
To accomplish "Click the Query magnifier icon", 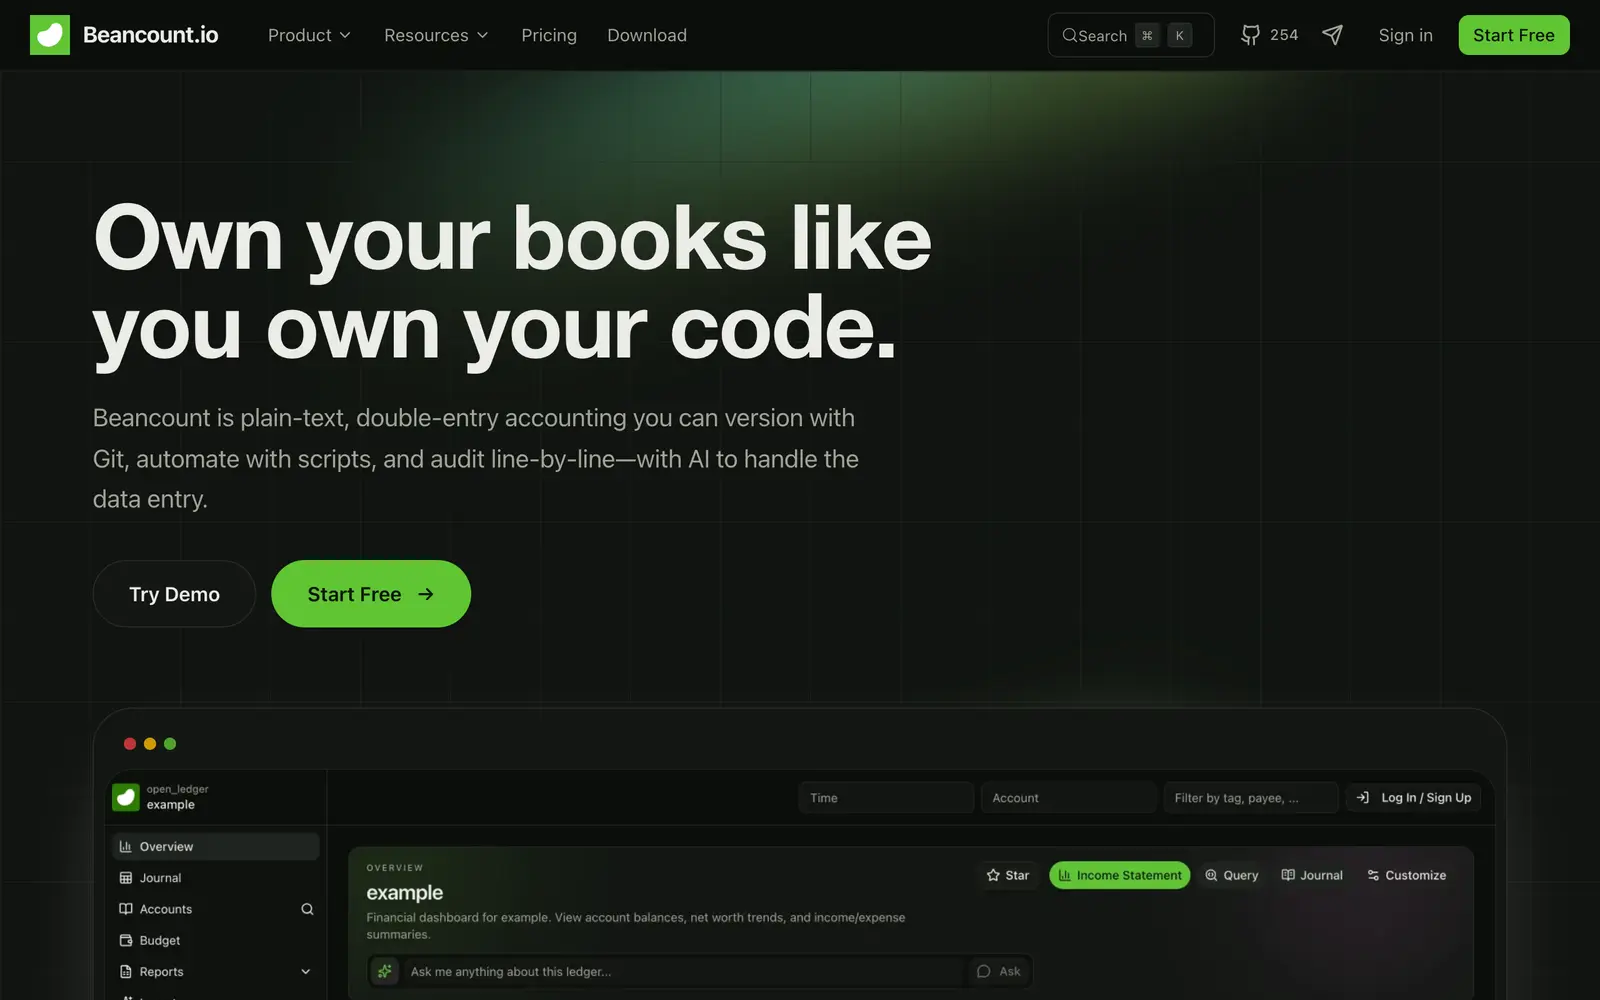I will pos(1211,875).
